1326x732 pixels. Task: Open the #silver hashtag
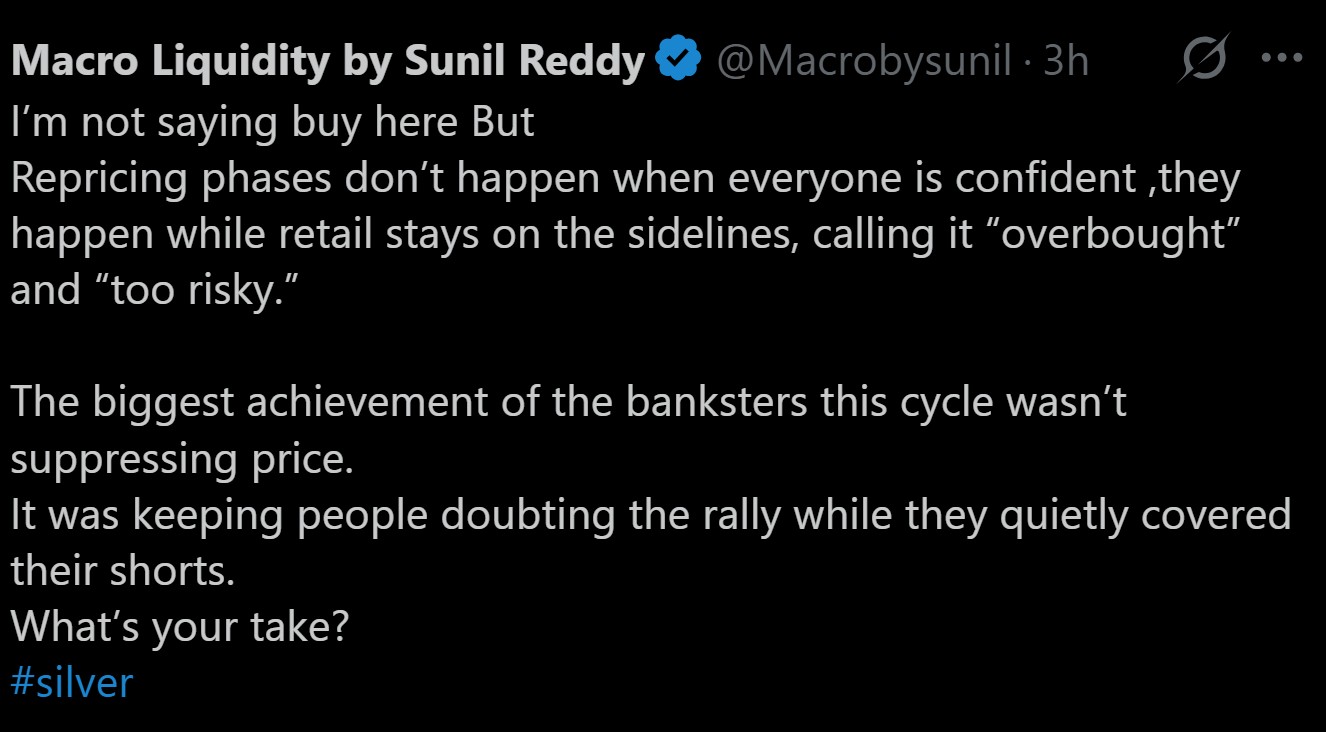click(71, 683)
